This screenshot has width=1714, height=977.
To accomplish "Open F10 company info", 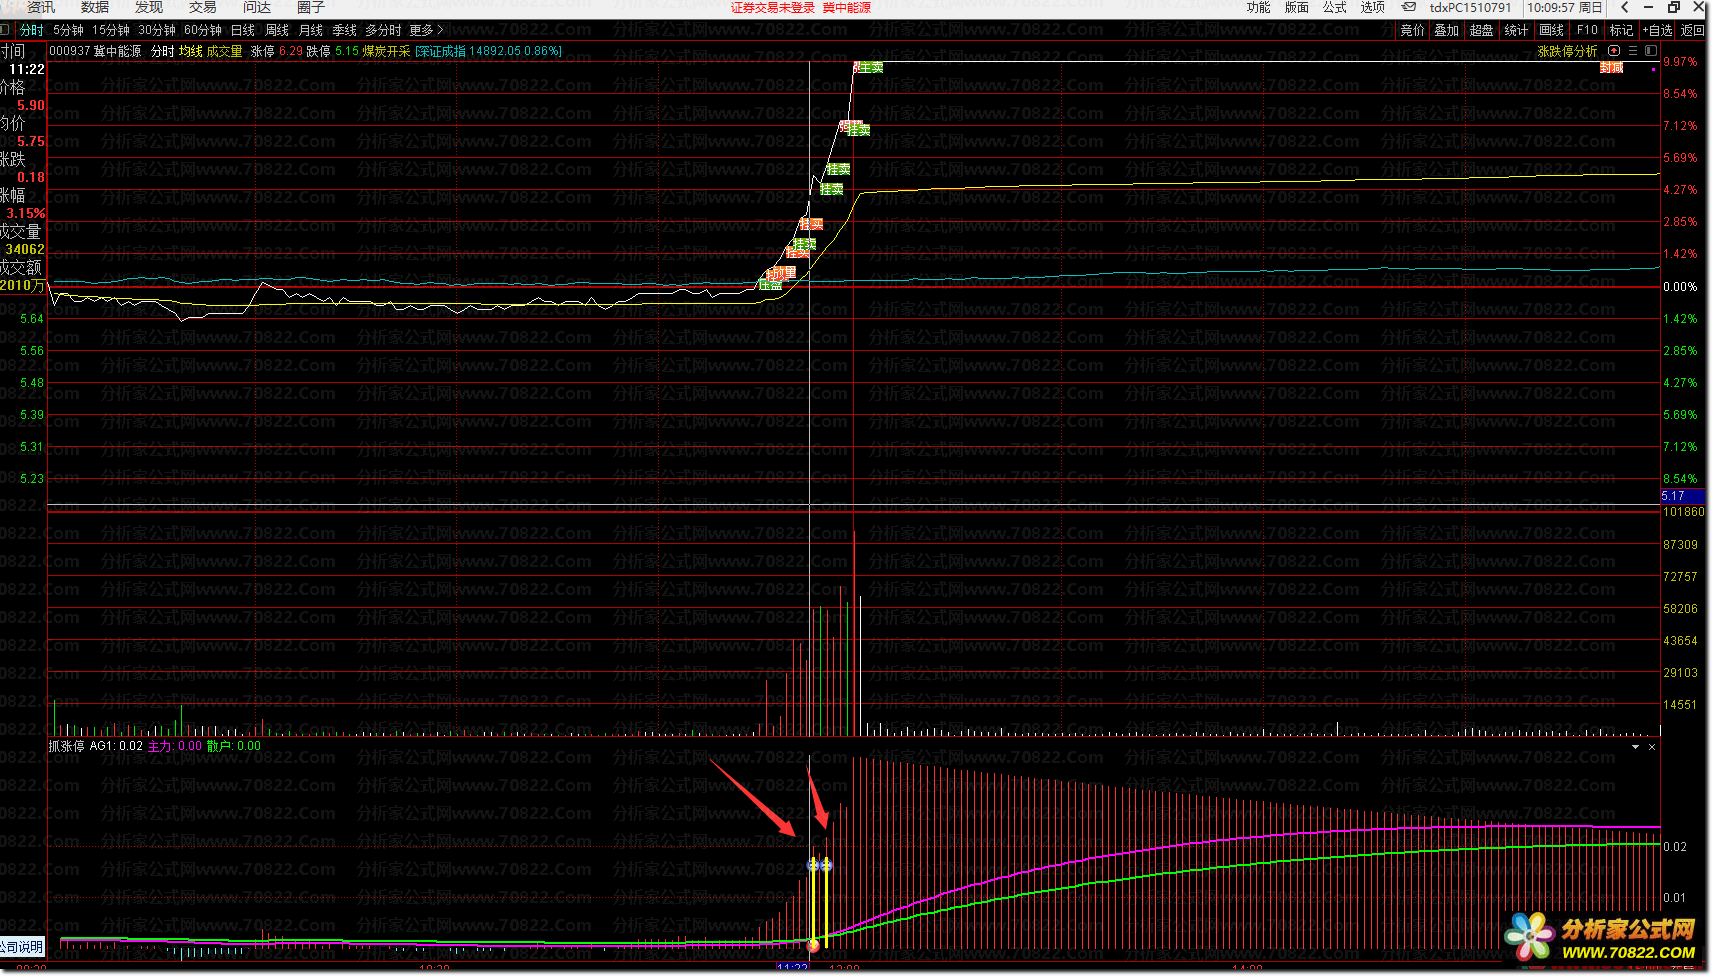I will pos(1587,30).
